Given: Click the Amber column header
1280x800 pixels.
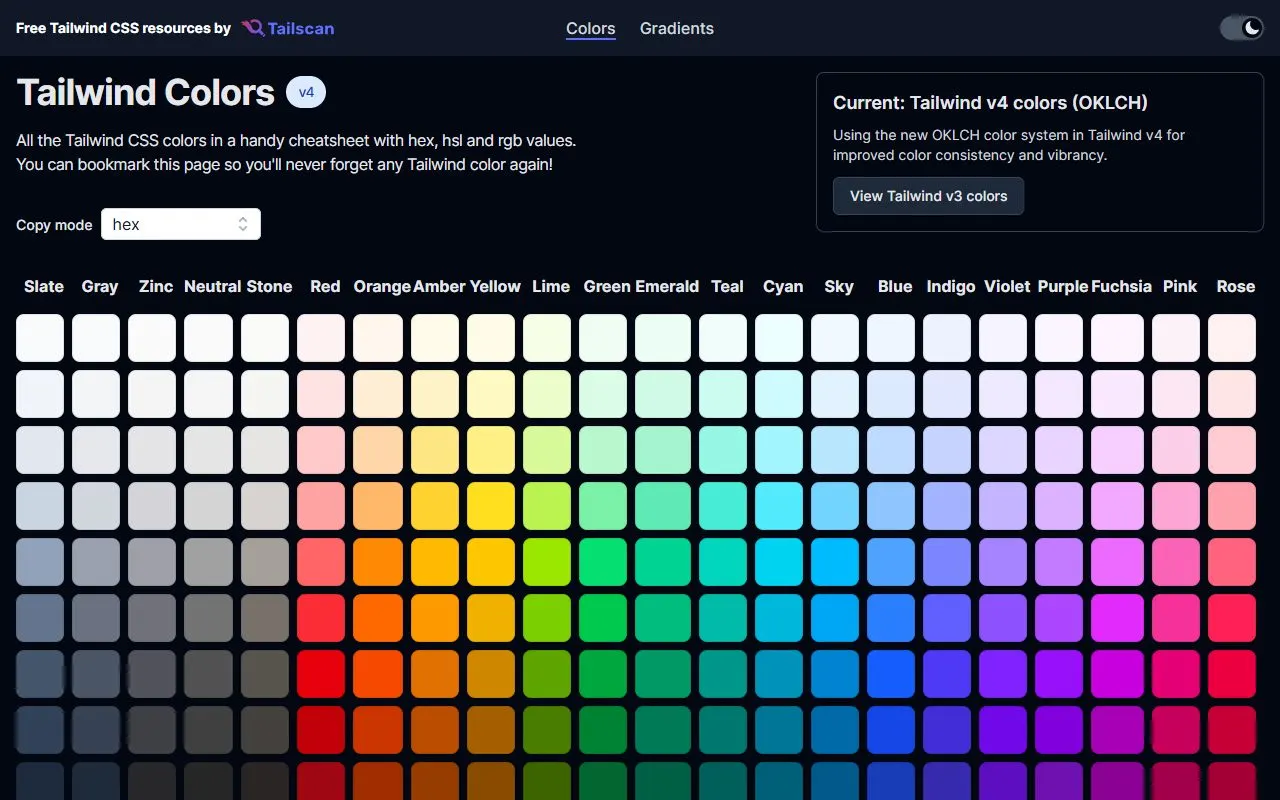Looking at the screenshot, I should pos(439,286).
